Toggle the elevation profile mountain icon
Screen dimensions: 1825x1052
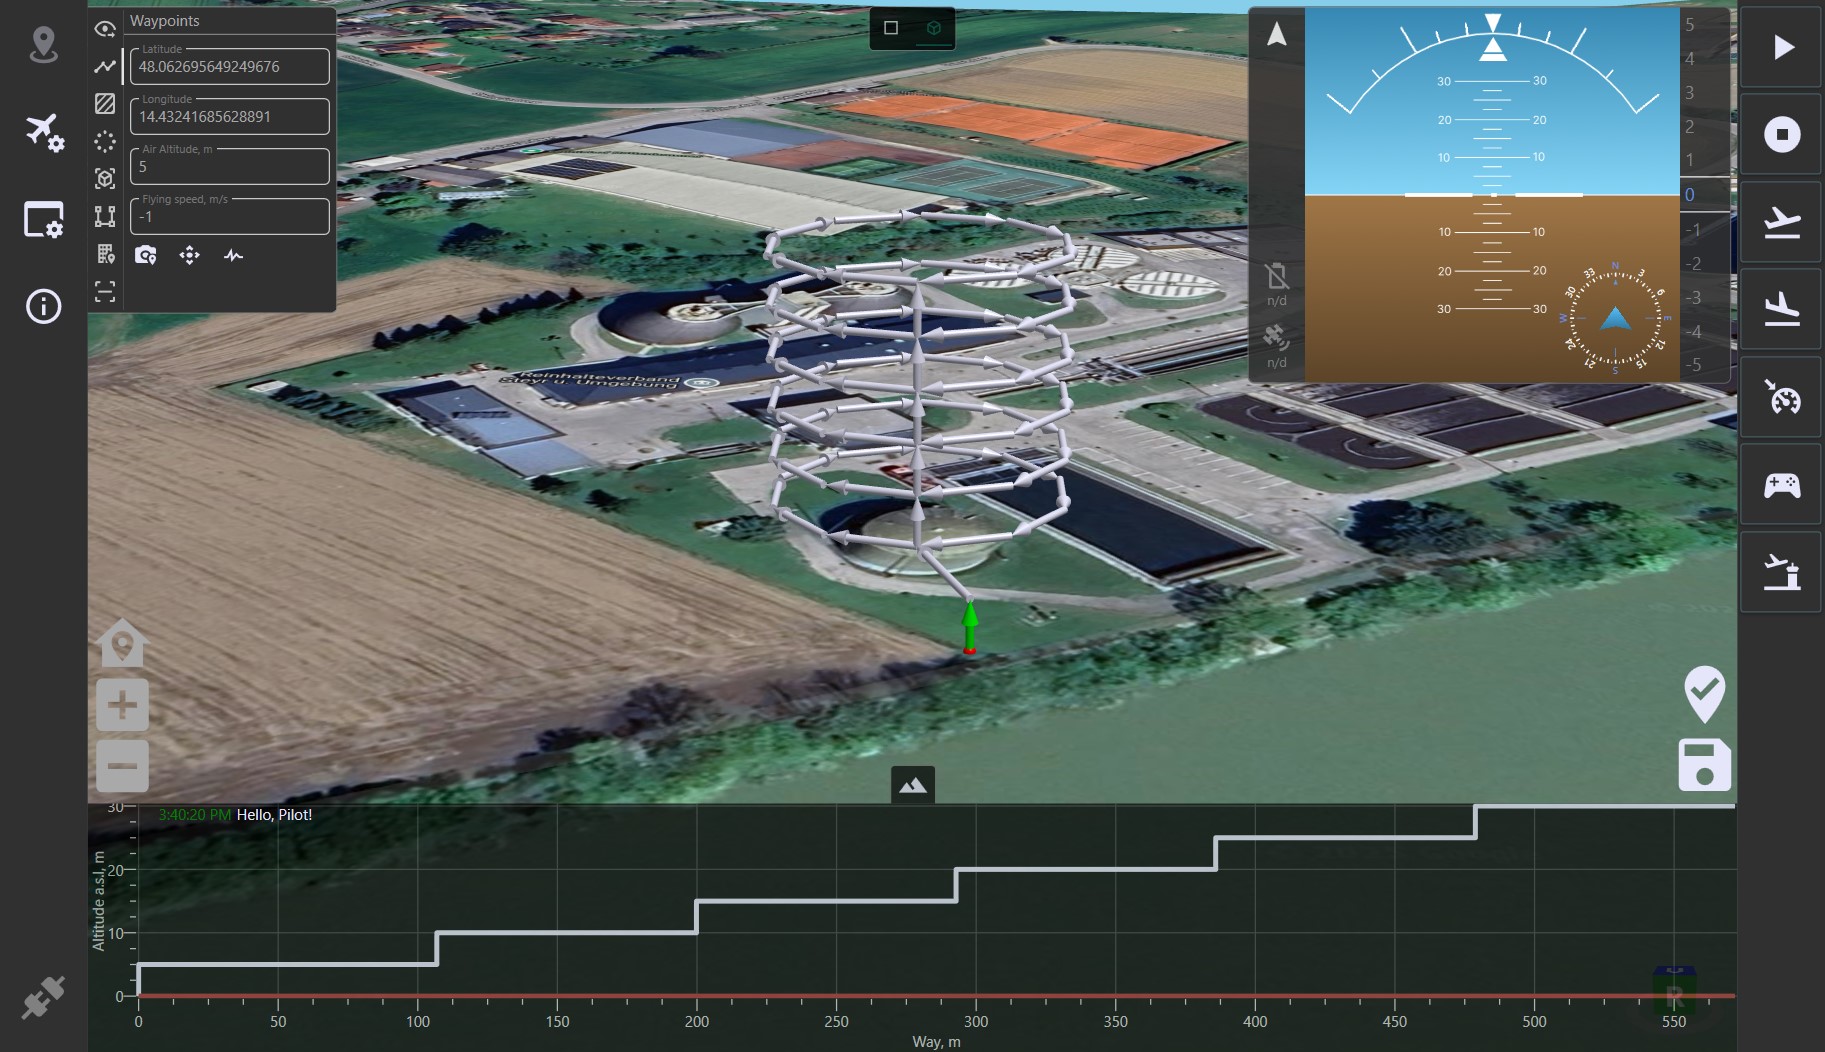click(x=912, y=785)
